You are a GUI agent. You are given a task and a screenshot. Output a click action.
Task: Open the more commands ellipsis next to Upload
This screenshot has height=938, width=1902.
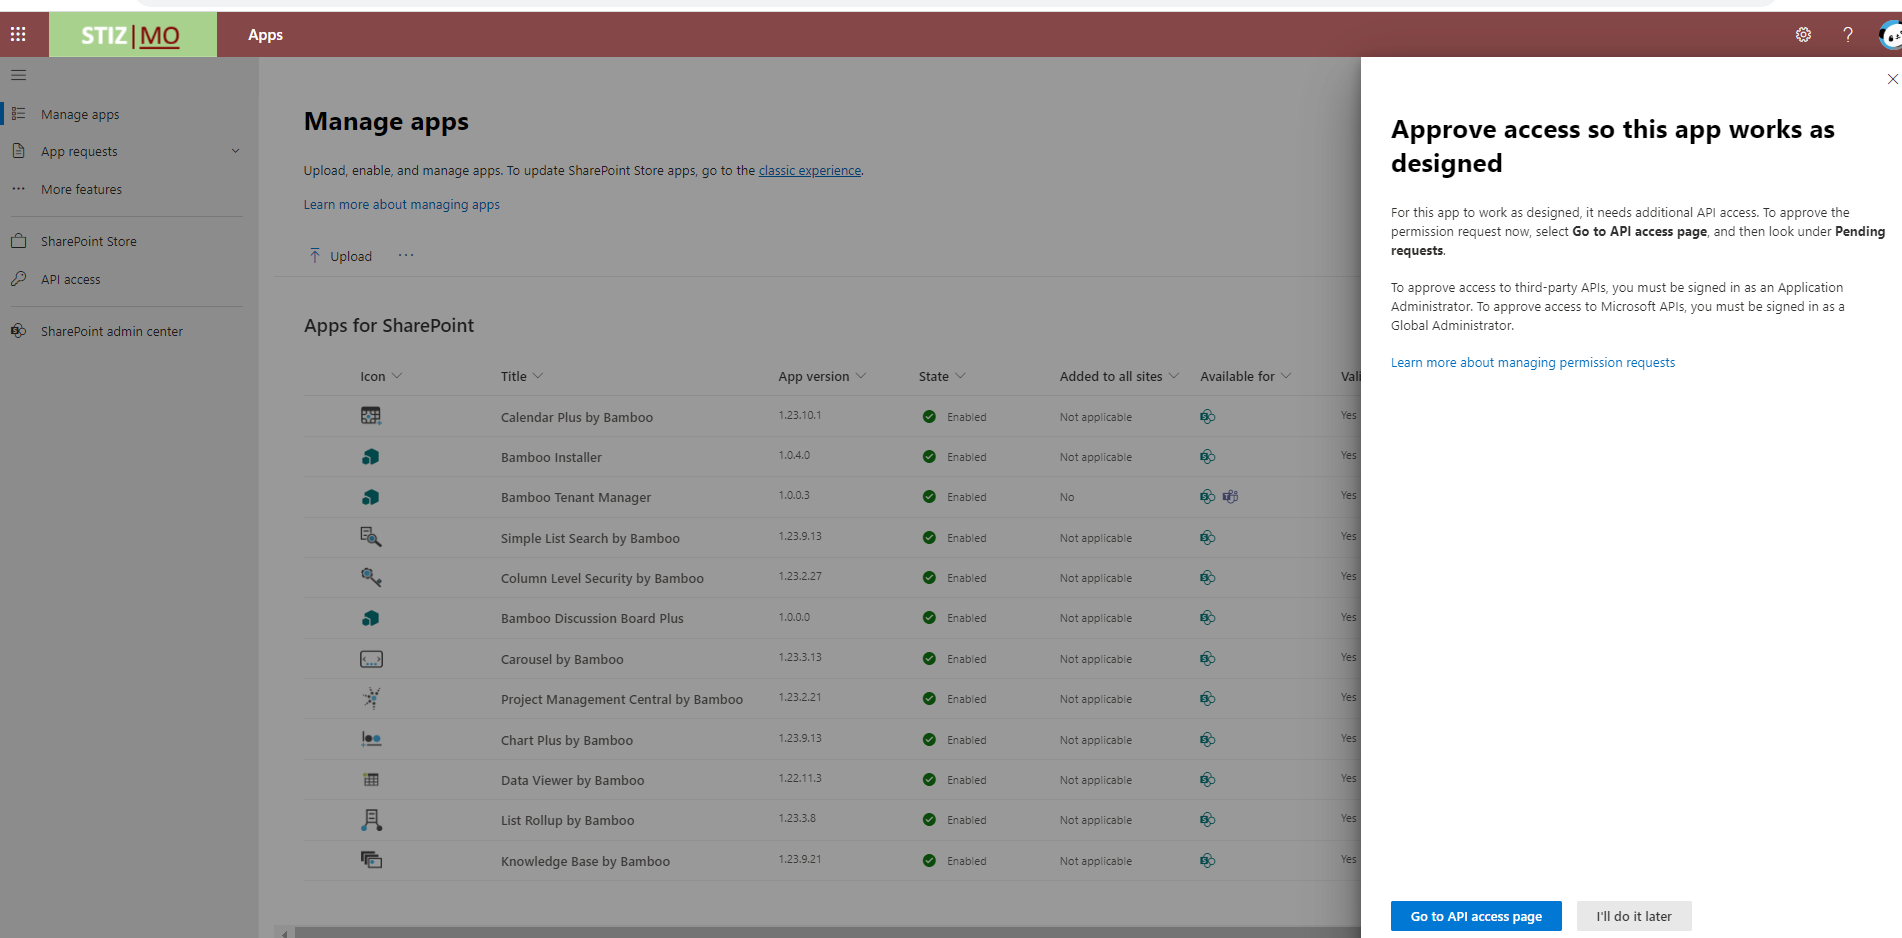click(x=406, y=255)
